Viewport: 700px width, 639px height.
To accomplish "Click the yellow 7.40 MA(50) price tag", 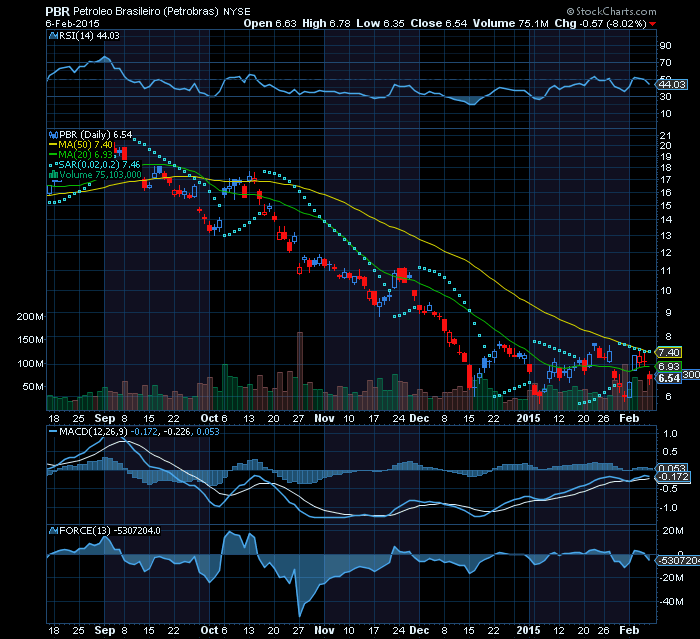I will point(669,352).
